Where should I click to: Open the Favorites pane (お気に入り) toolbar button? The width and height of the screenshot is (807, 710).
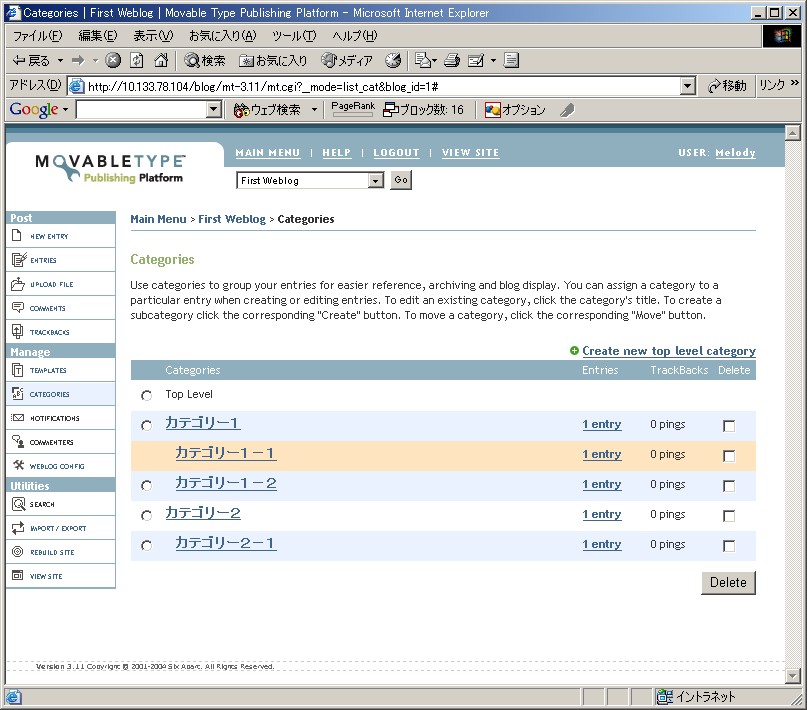[x=273, y=61]
